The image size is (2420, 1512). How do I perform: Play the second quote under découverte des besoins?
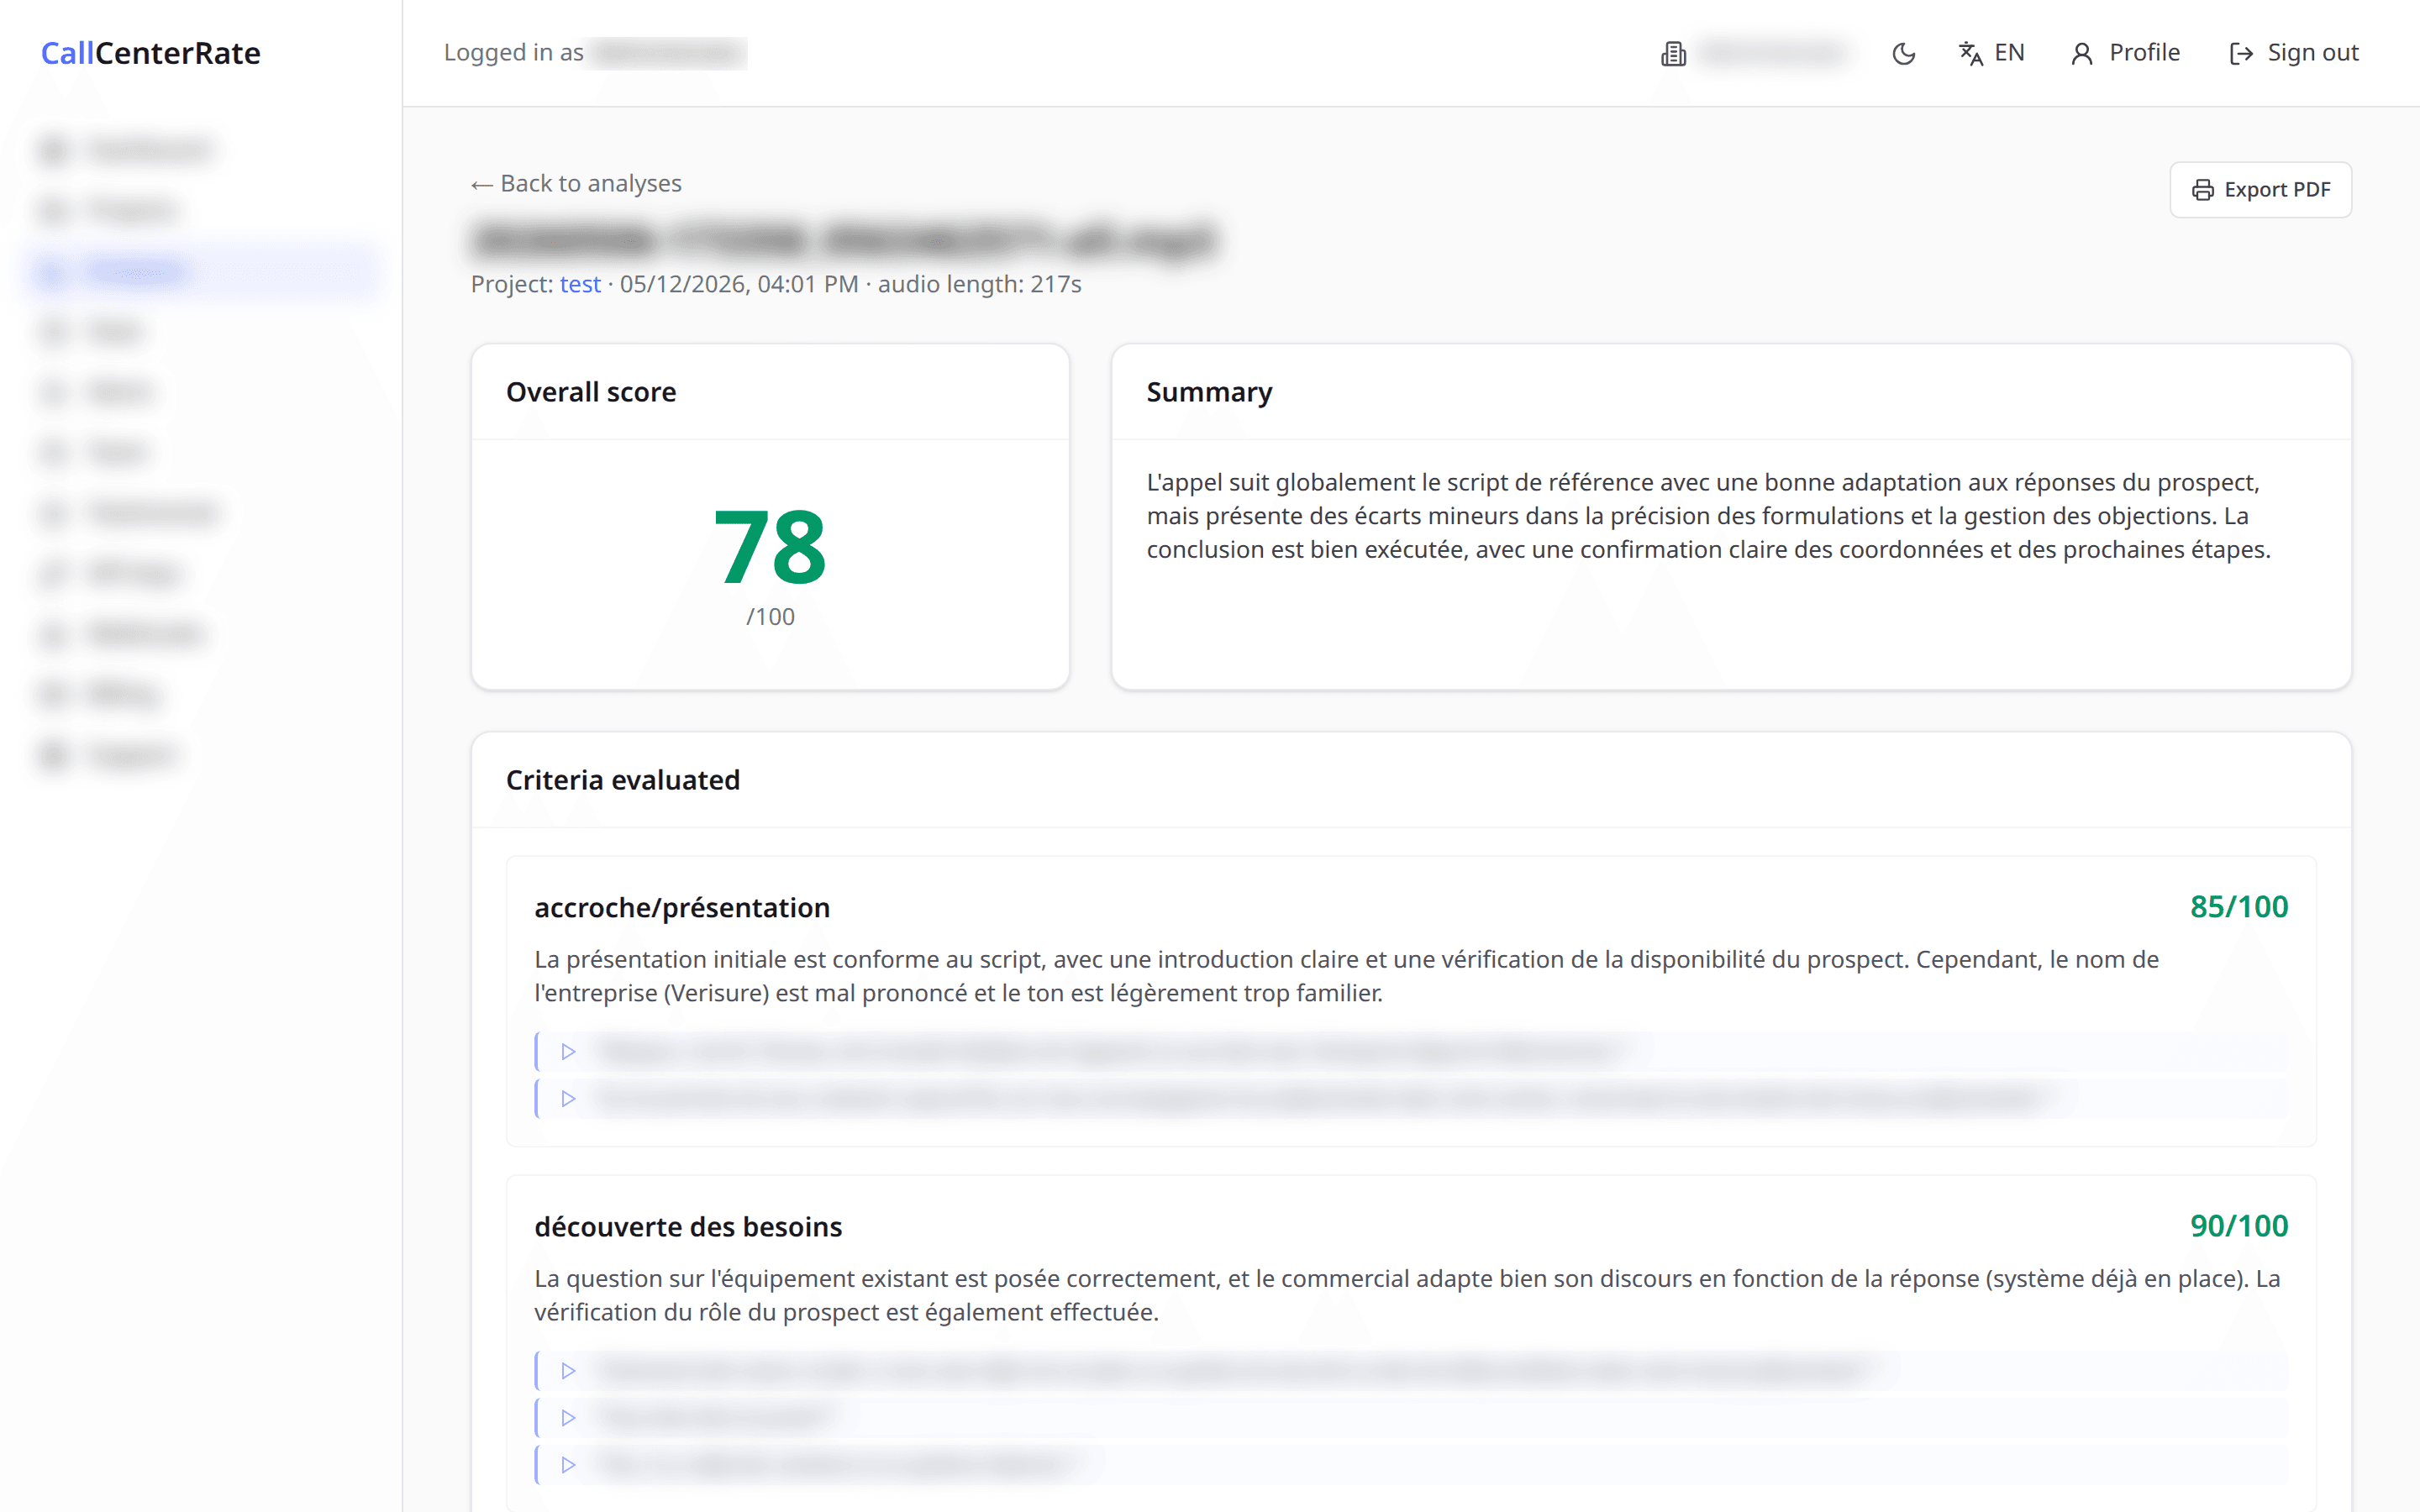click(x=568, y=1418)
